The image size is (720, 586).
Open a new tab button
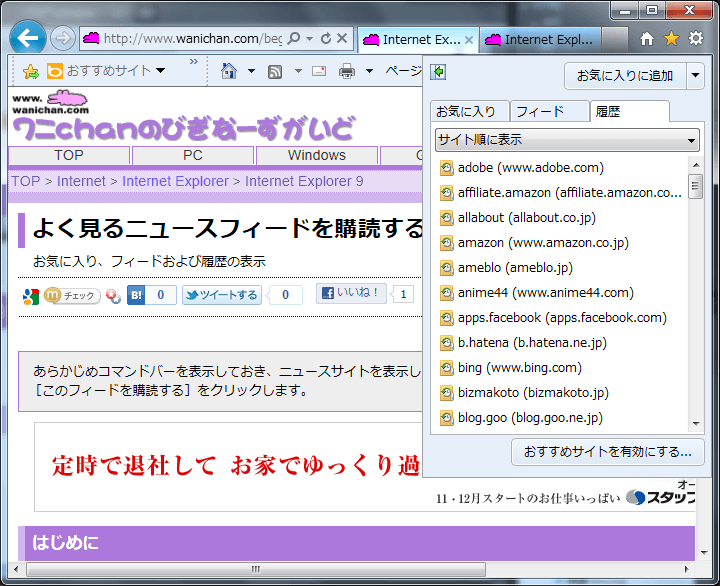(x=614, y=40)
